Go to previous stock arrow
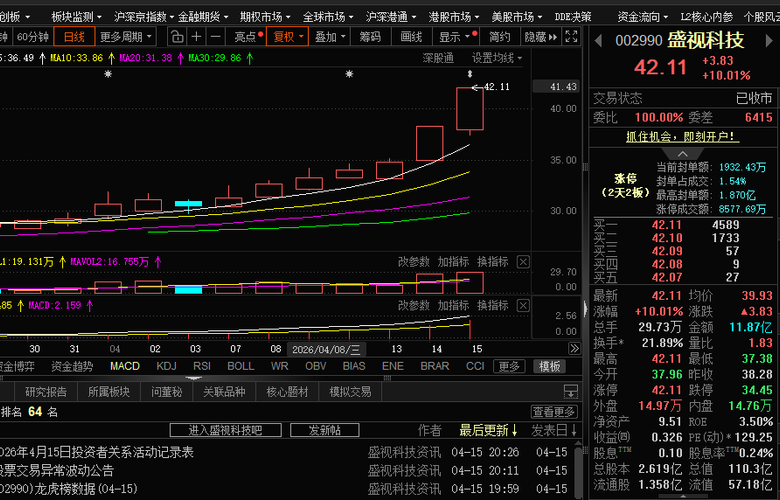Viewport: 780px width, 500px height. click(x=598, y=41)
